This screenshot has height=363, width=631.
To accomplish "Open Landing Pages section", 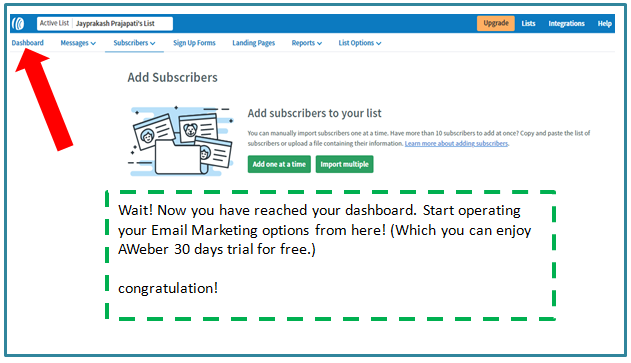I will (x=254, y=43).
